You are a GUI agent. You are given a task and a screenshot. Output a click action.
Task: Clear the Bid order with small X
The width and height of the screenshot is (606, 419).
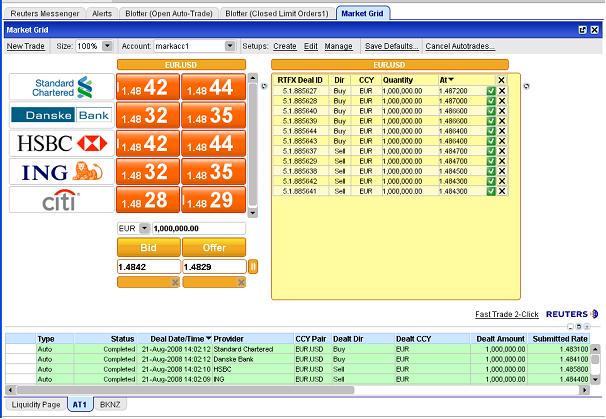tap(175, 283)
